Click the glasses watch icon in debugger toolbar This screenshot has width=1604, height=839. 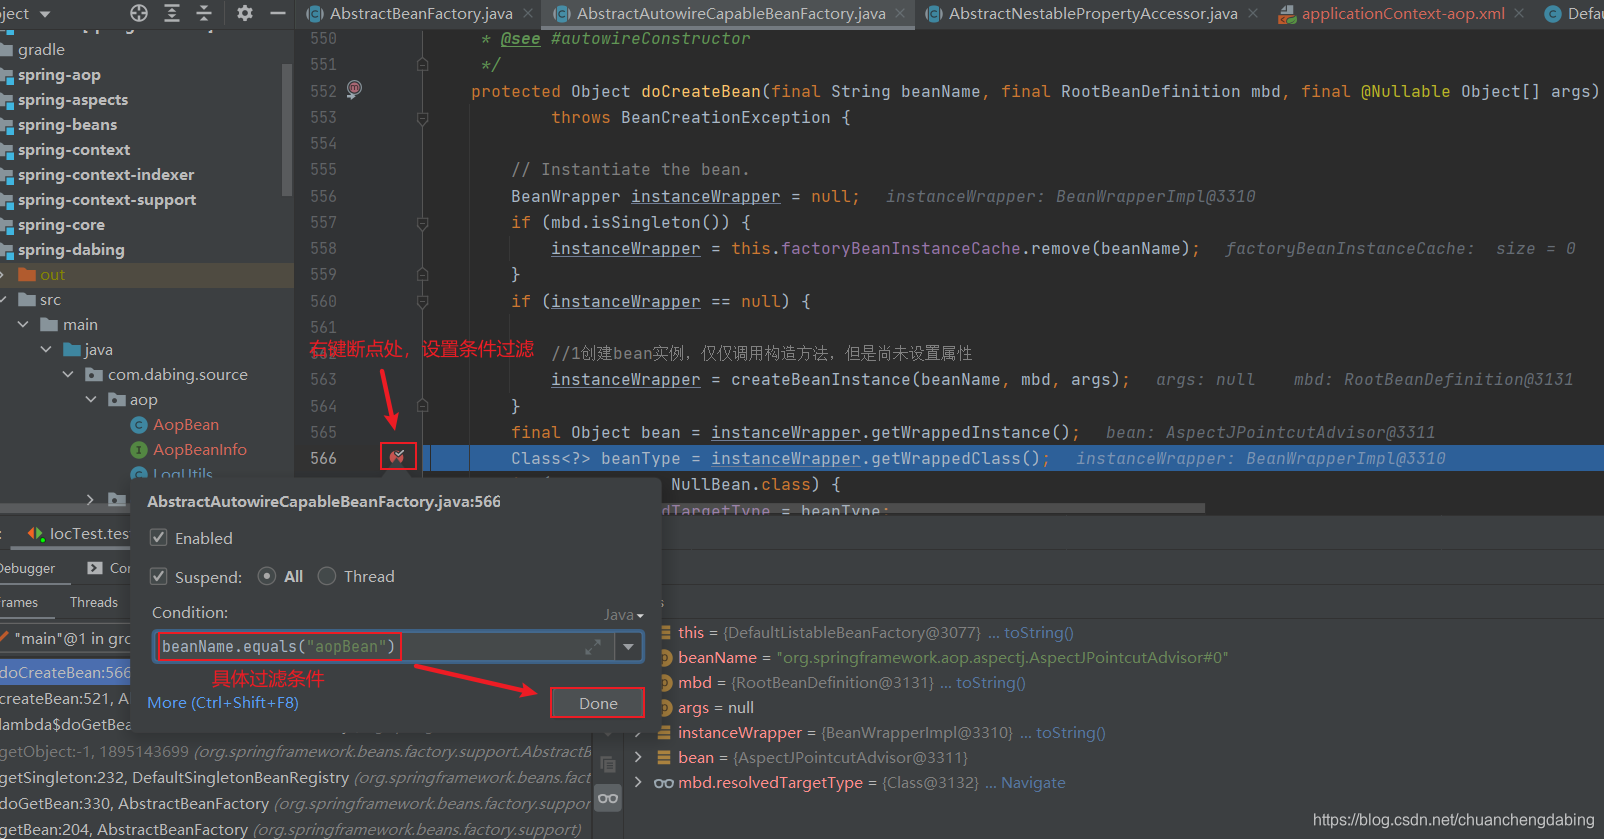tap(608, 798)
